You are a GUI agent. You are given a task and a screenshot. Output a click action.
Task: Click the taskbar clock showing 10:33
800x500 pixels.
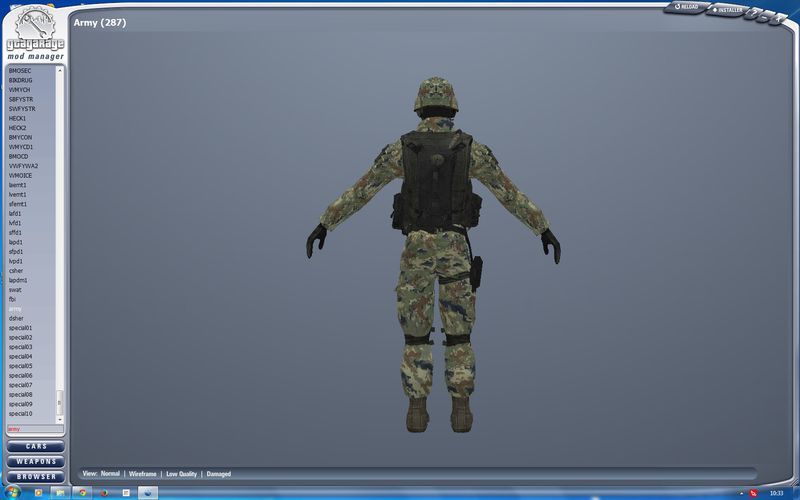coord(776,493)
